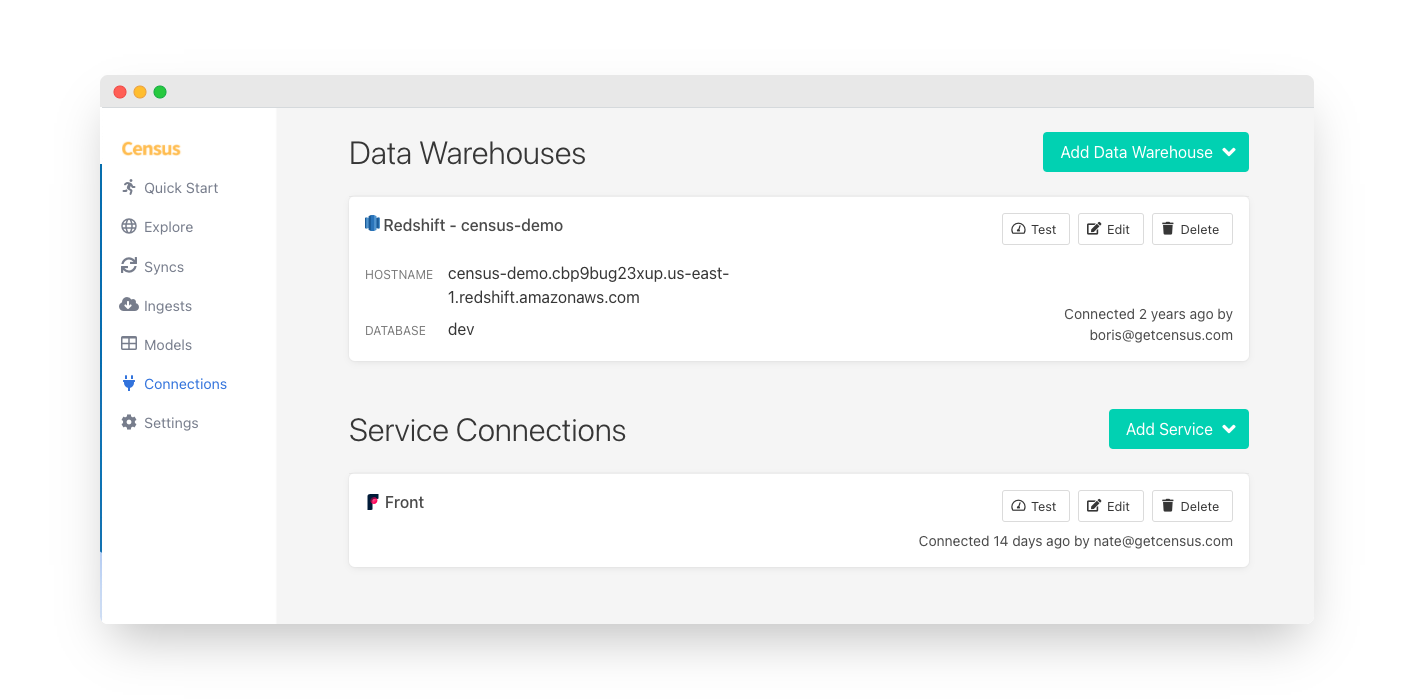Test the Front service connection
The image size is (1414, 699).
[1035, 506]
